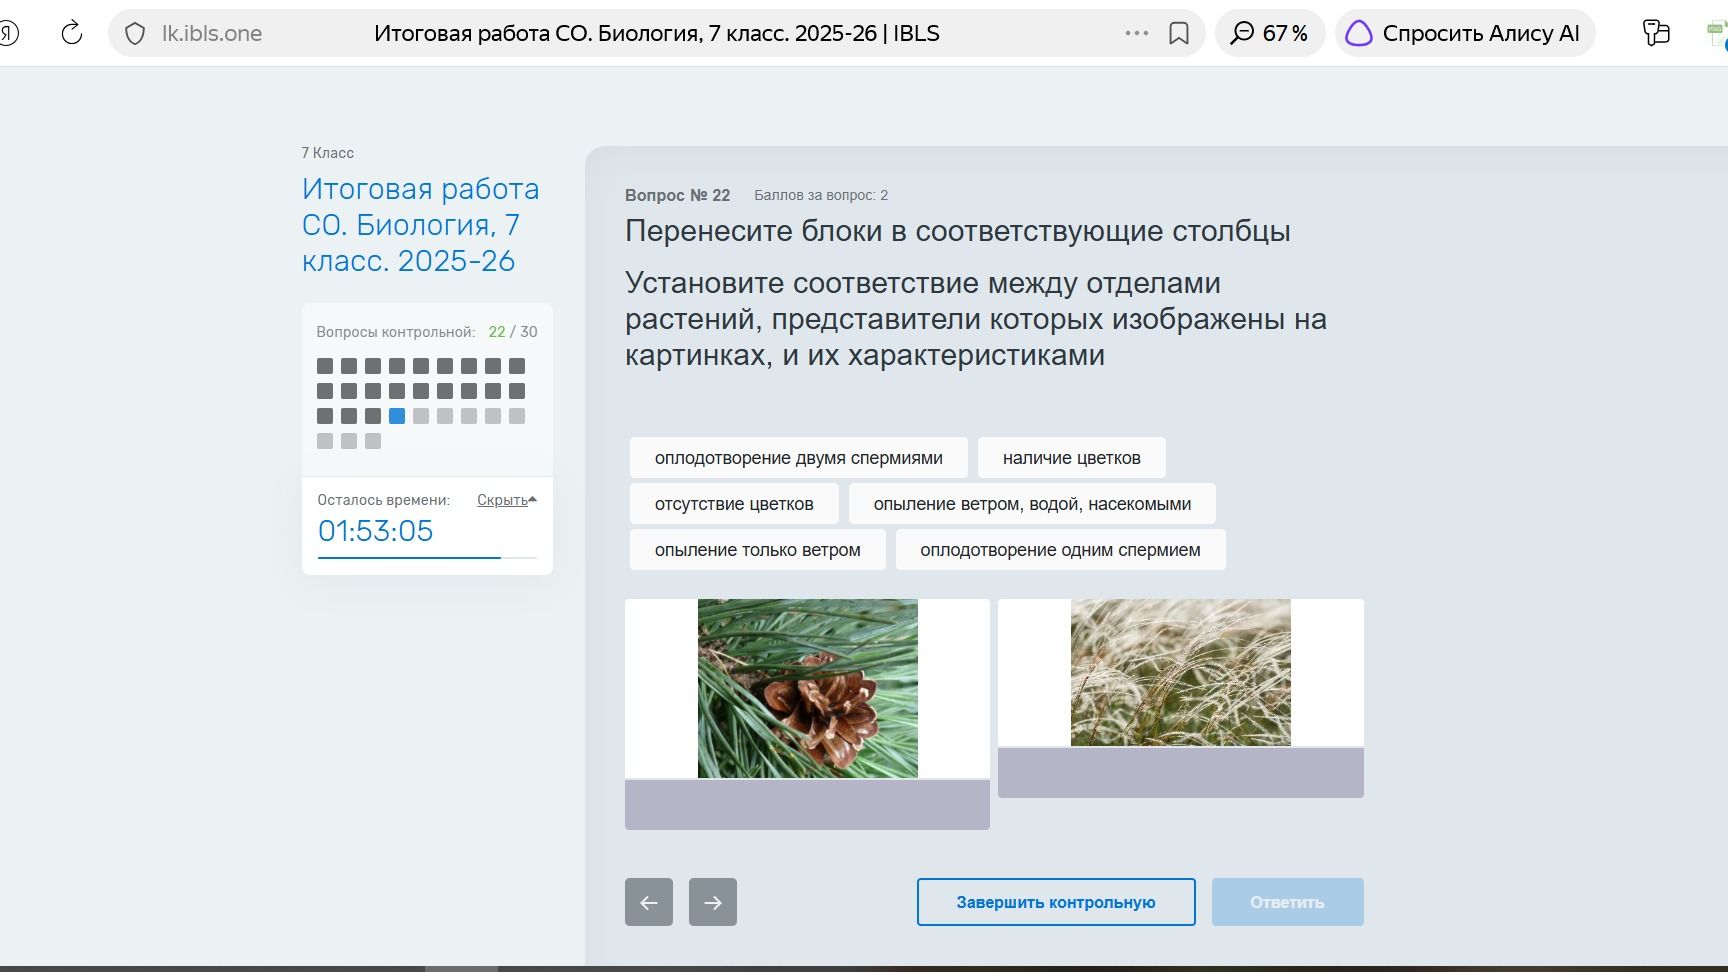Bookmark this page with the bookmark icon
1728x972 pixels.
pyautogui.click(x=1179, y=34)
